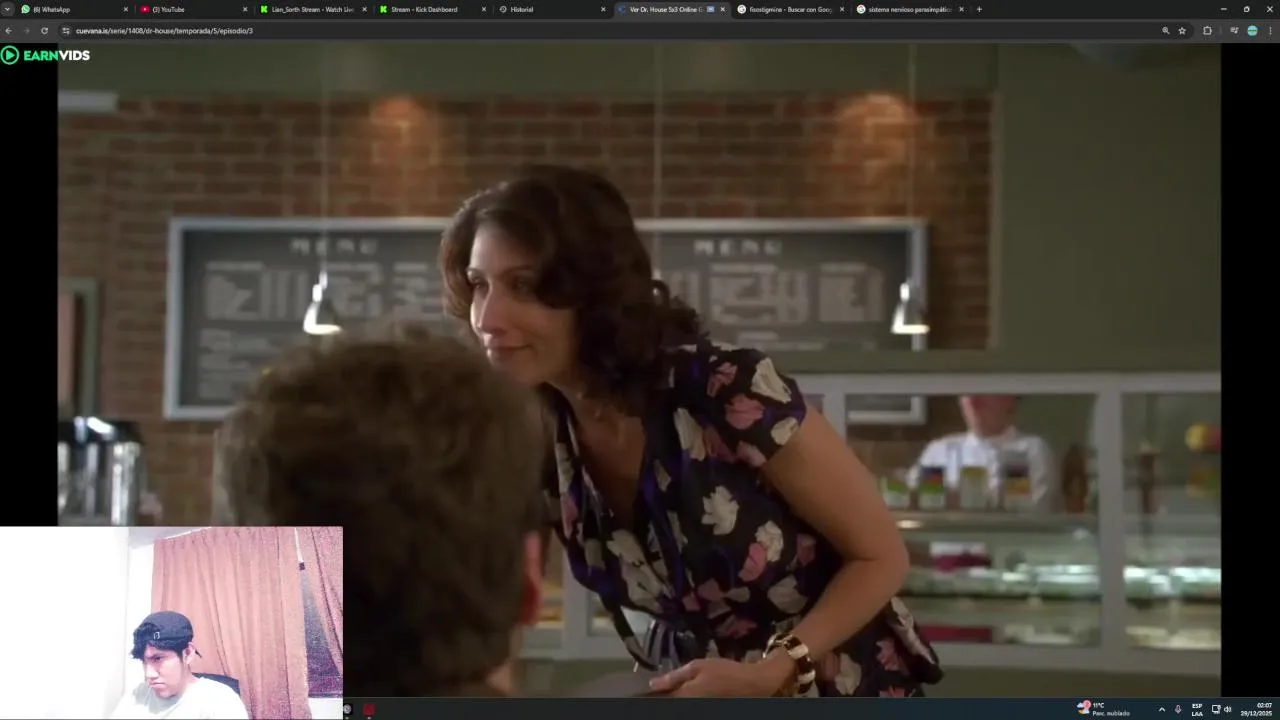Click the Dr. House video player
The image size is (1280, 720).
pyautogui.click(x=638, y=369)
